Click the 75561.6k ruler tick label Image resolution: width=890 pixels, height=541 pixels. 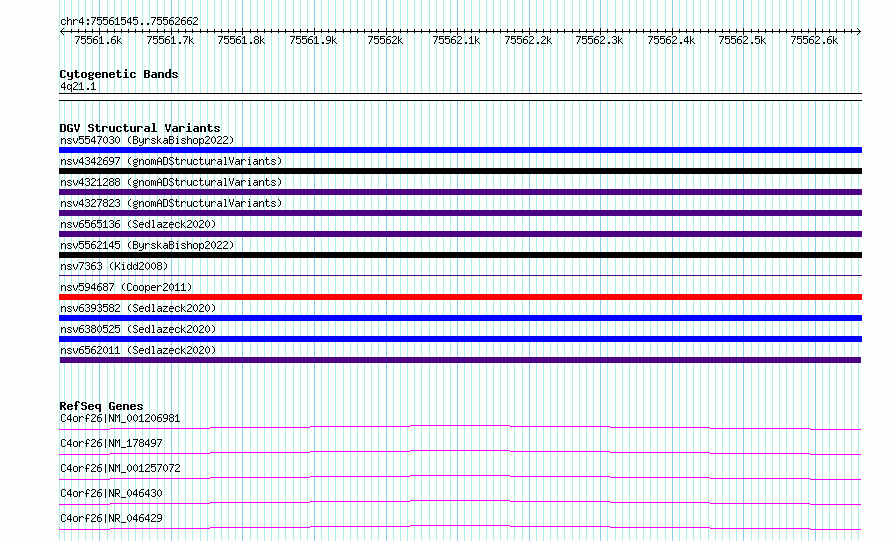(98, 40)
